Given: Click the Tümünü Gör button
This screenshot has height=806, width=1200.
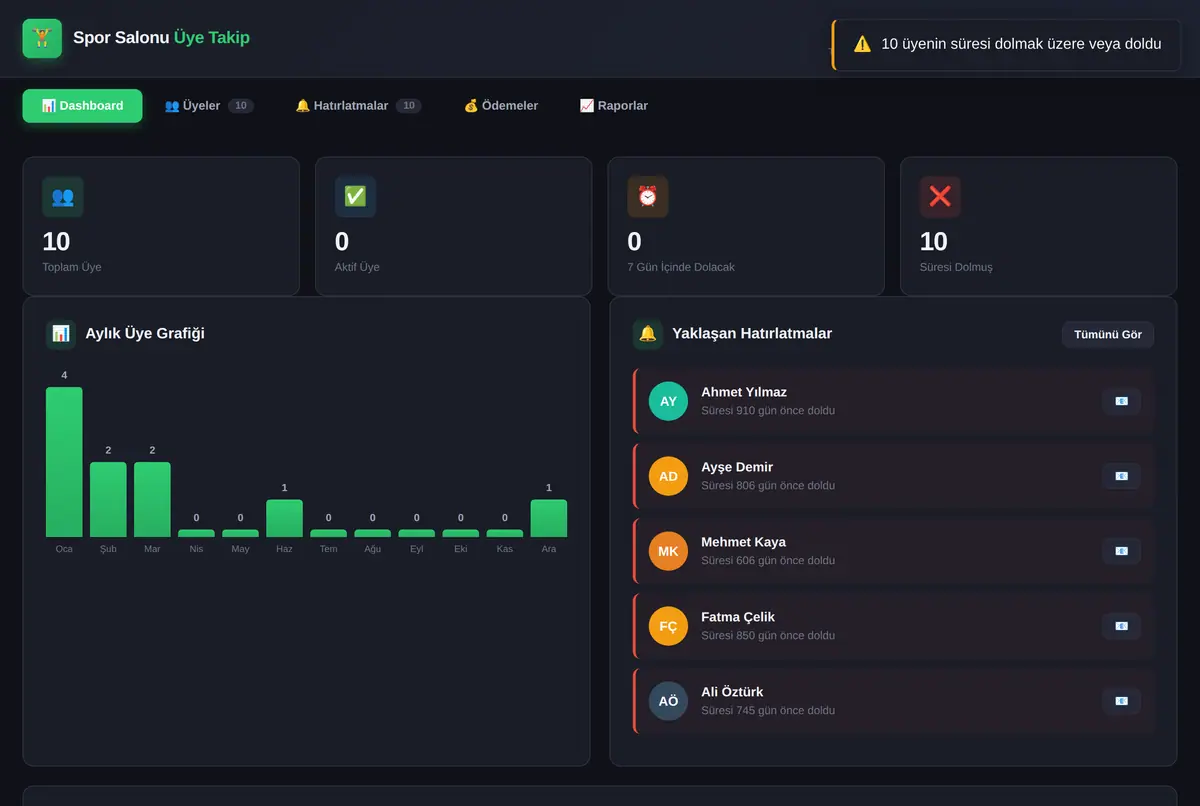Looking at the screenshot, I should tap(1108, 334).
